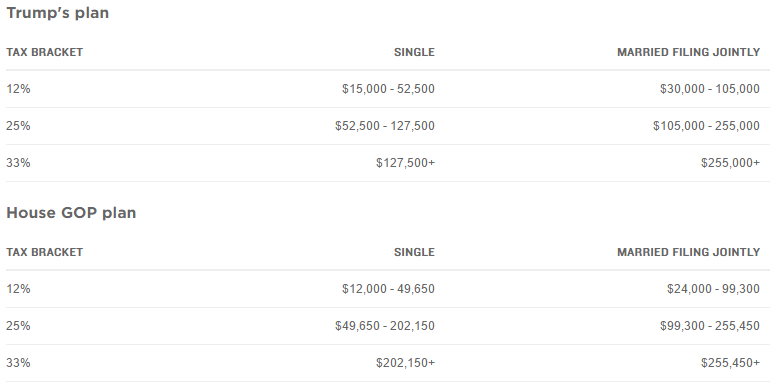Click the $202,150+ cell
Viewport: 771px width, 383px height.
406,363
